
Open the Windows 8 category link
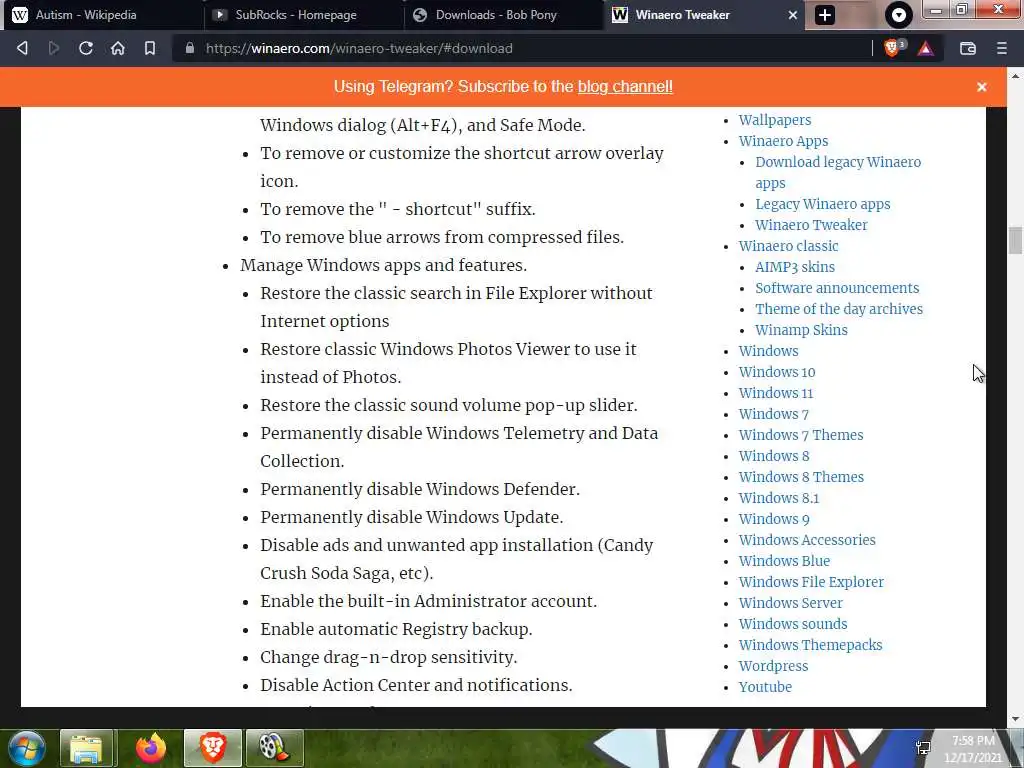click(x=774, y=456)
